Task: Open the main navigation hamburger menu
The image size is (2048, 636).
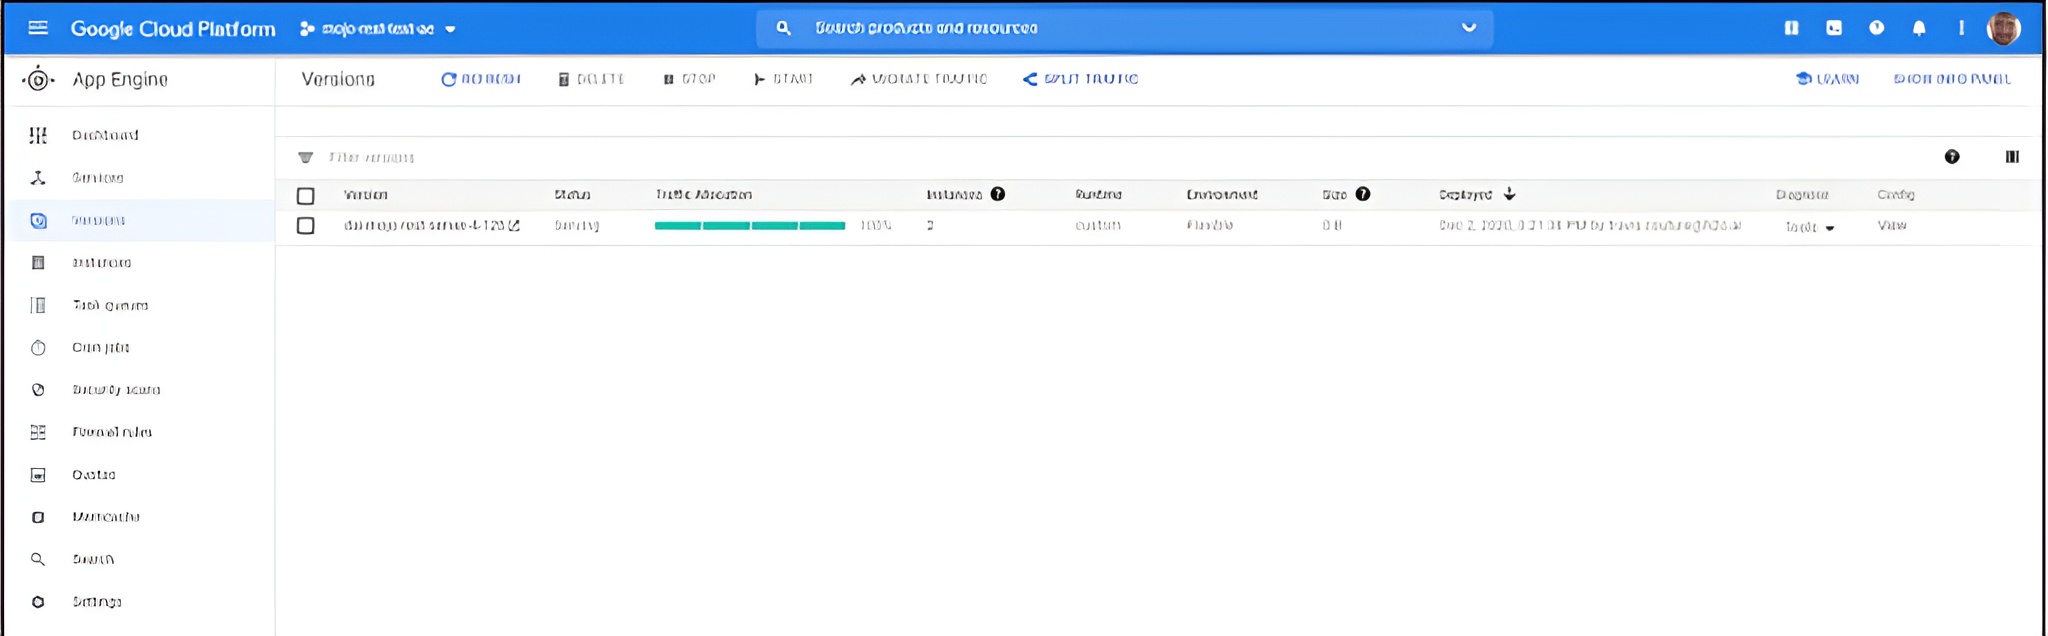Action: 38,28
